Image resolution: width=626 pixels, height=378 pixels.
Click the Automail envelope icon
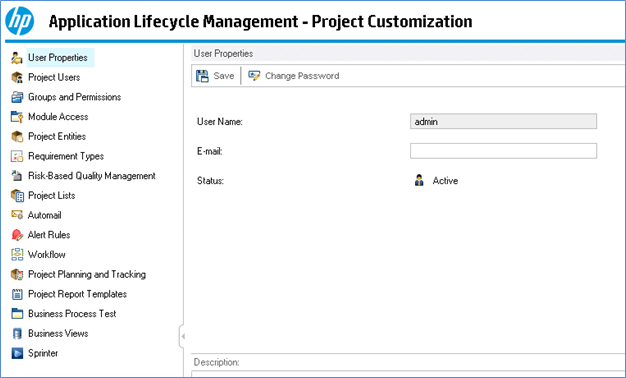(17, 215)
